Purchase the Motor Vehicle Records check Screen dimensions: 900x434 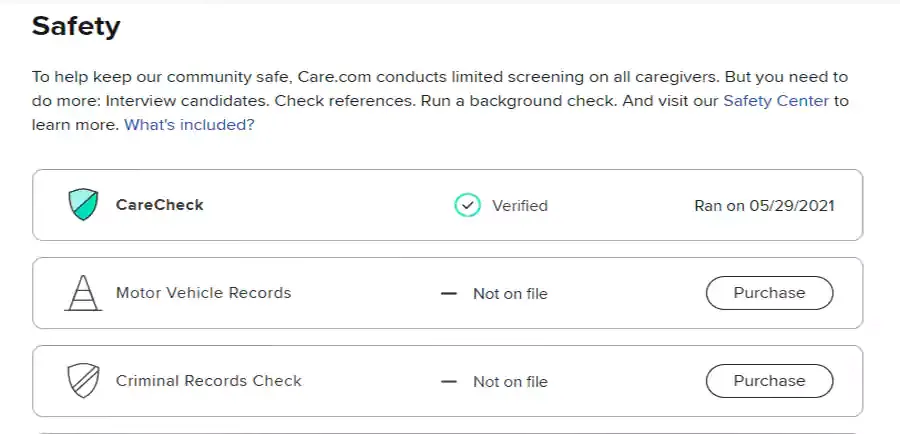[x=768, y=293]
